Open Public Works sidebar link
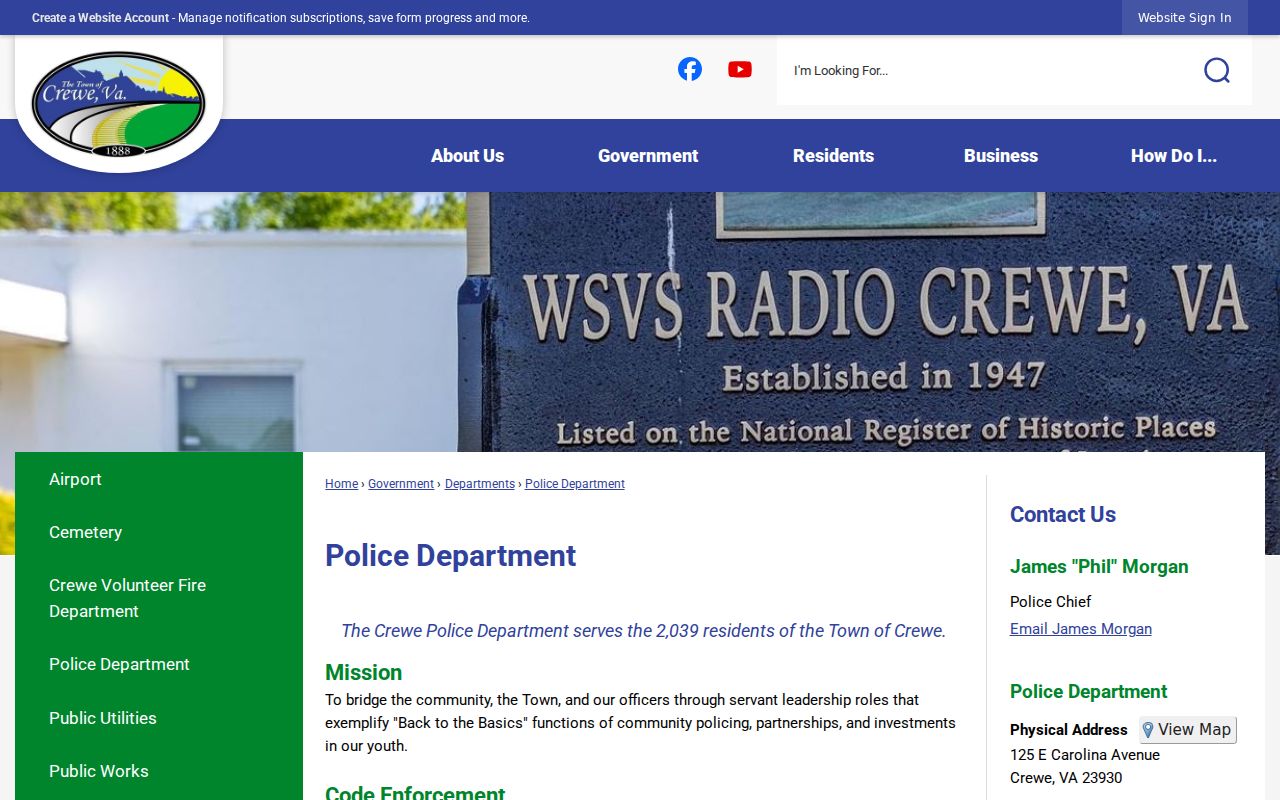Viewport: 1280px width, 800px height. pyautogui.click(x=158, y=771)
